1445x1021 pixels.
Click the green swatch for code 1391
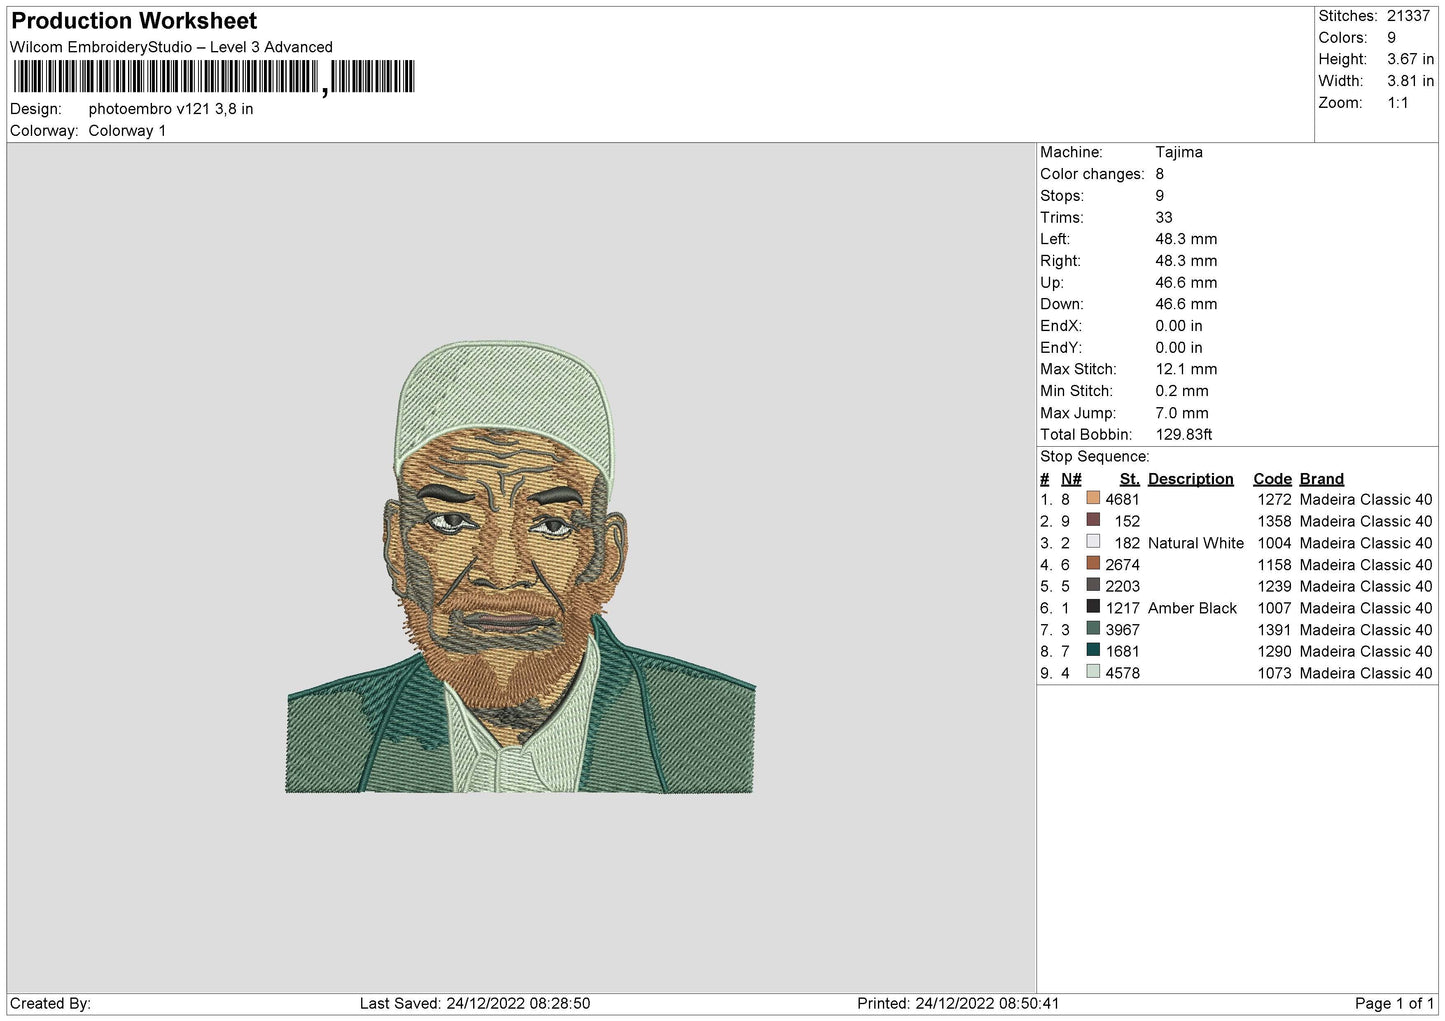(1093, 629)
